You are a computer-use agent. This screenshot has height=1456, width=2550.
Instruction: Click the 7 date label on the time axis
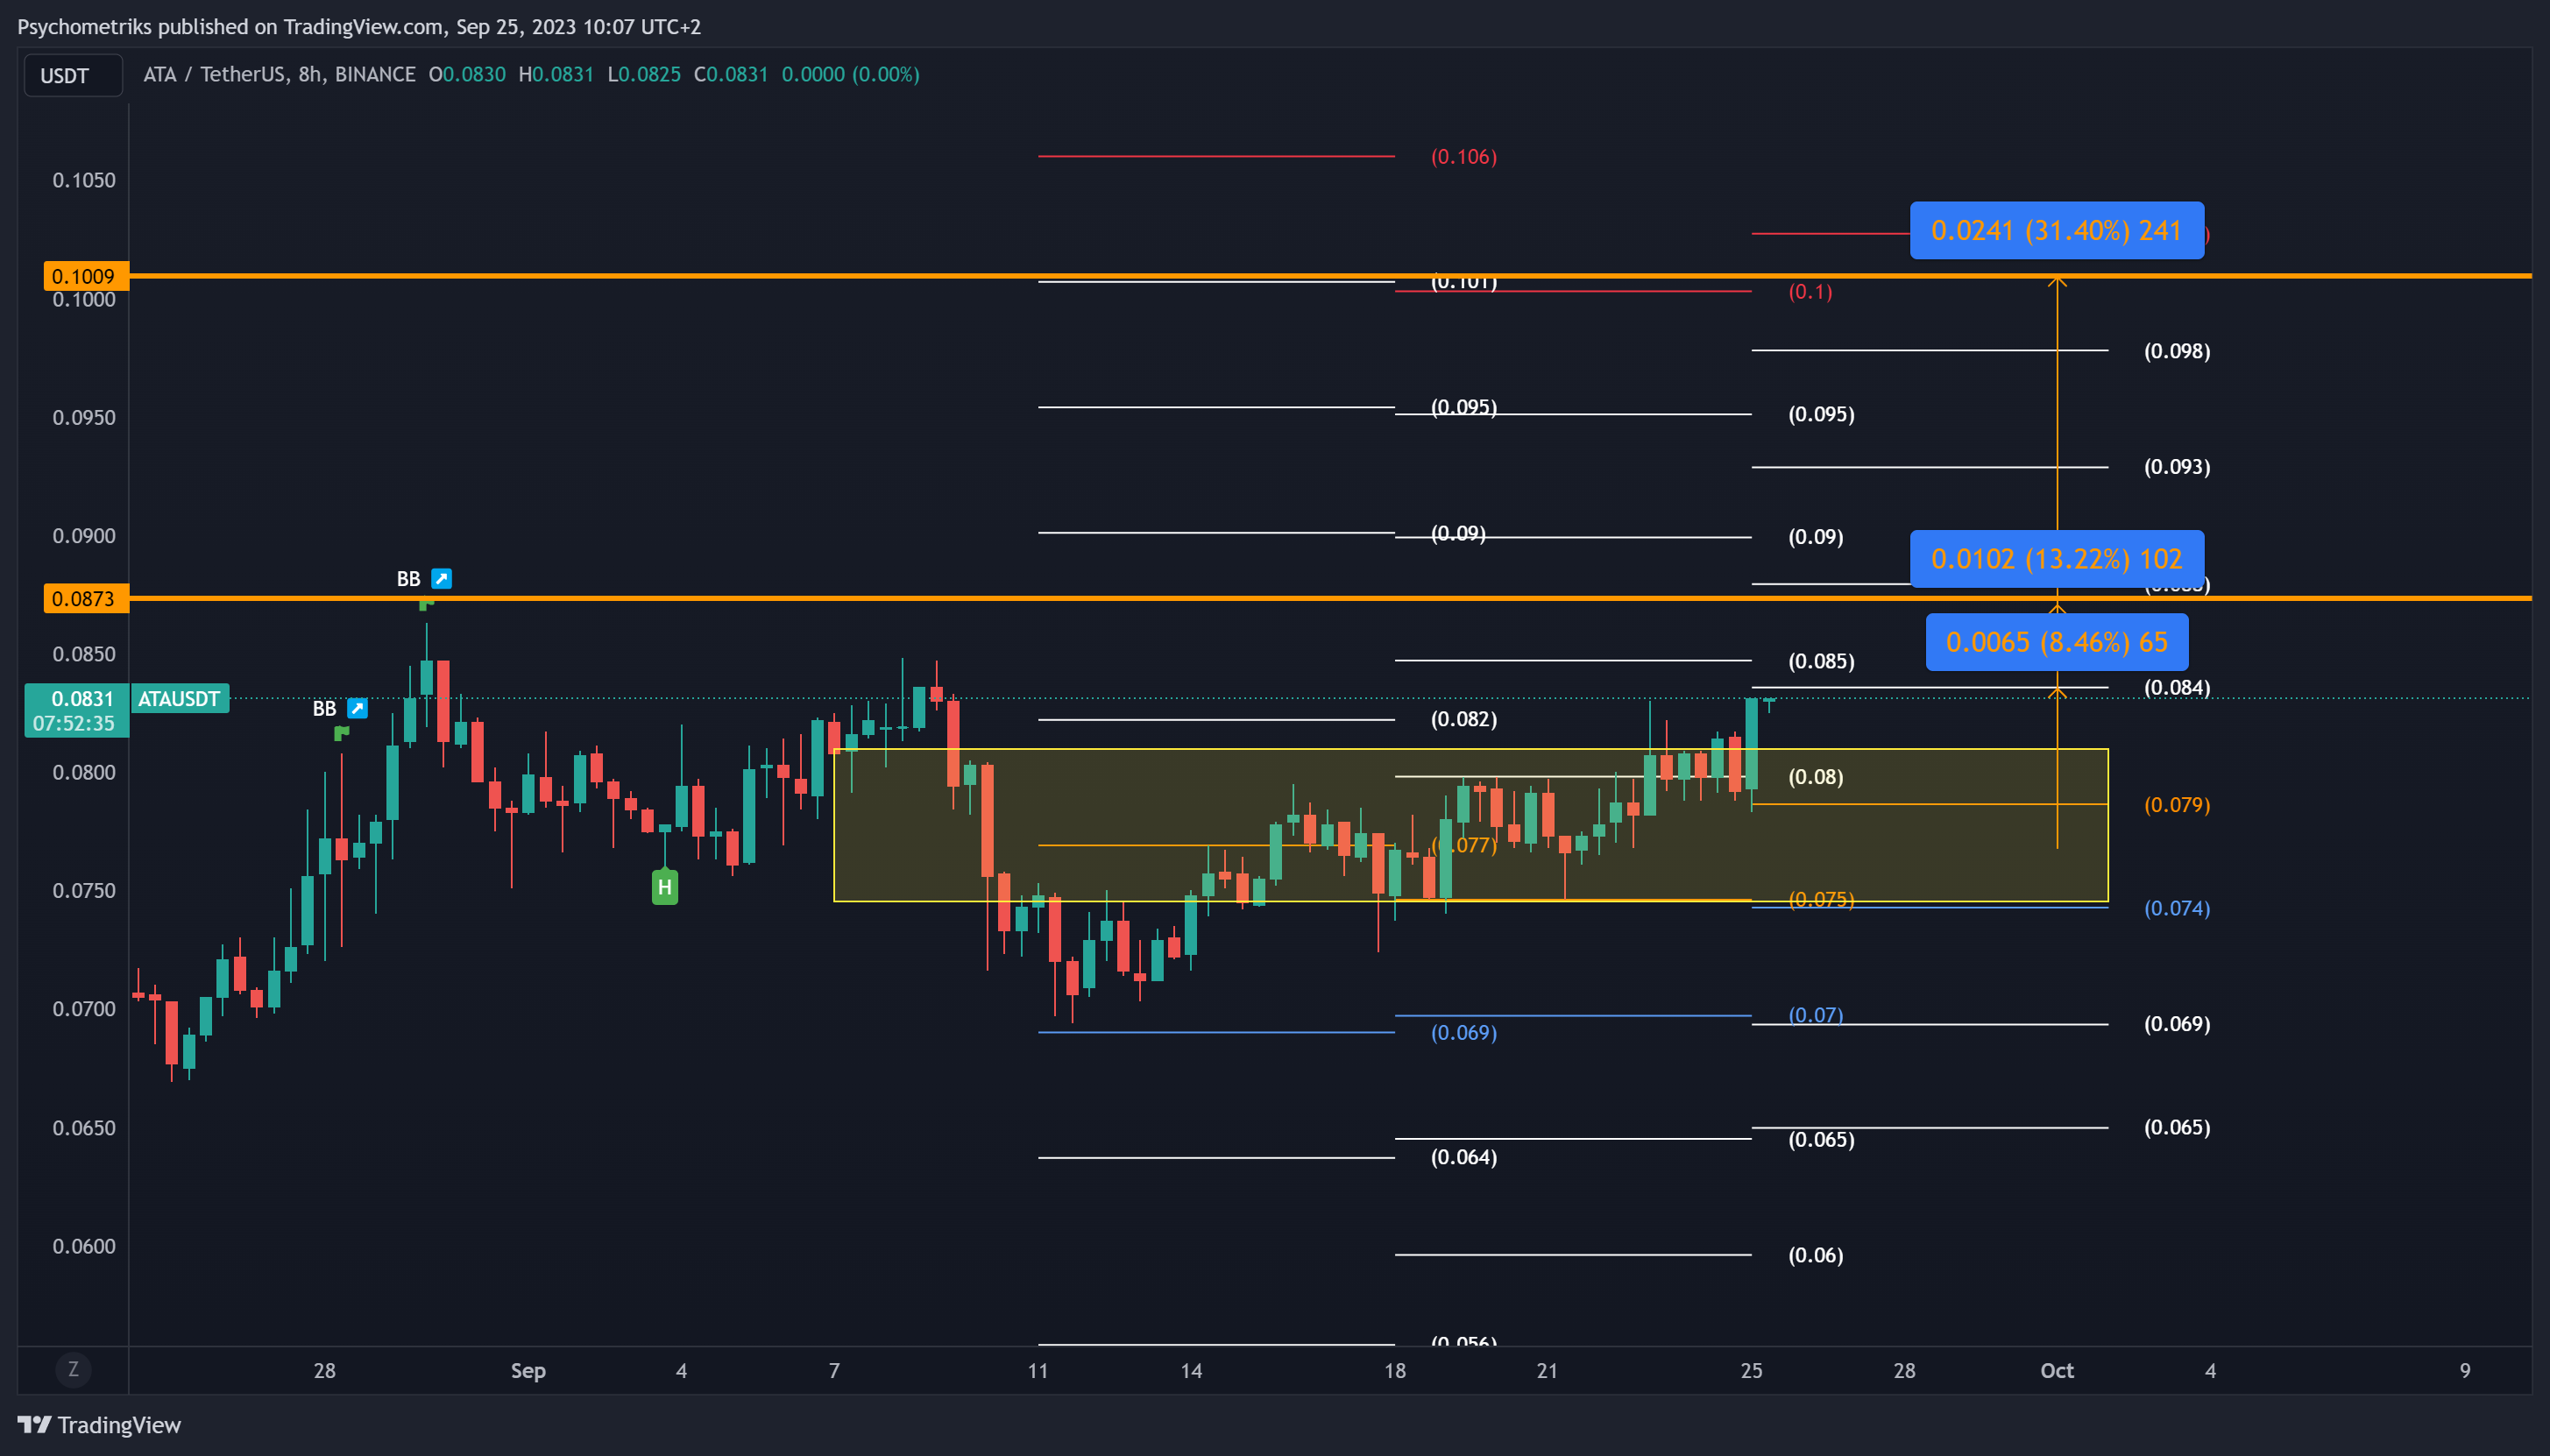(834, 1370)
